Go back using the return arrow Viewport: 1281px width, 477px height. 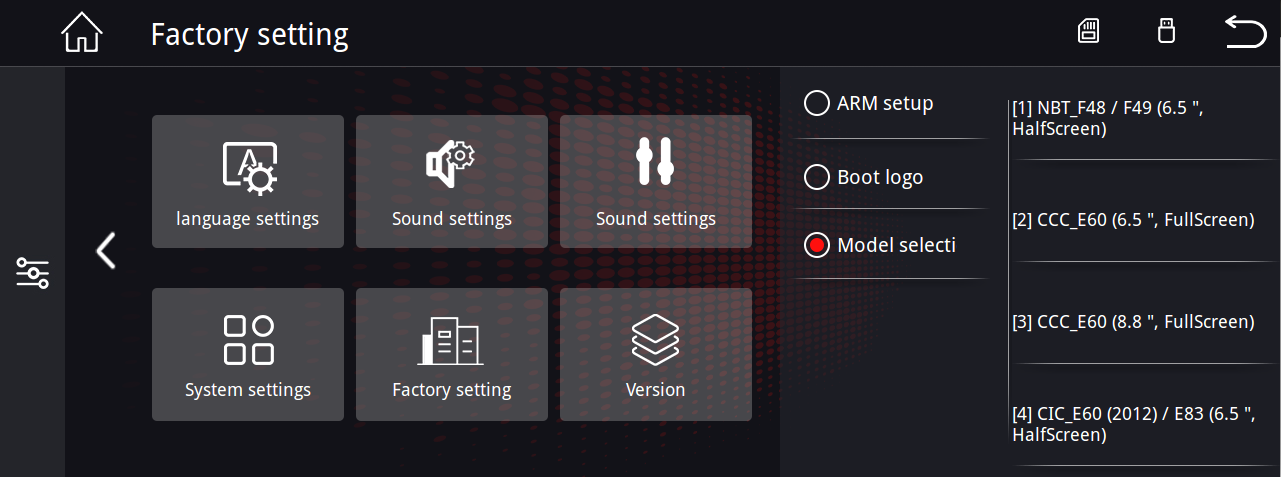(x=1245, y=32)
